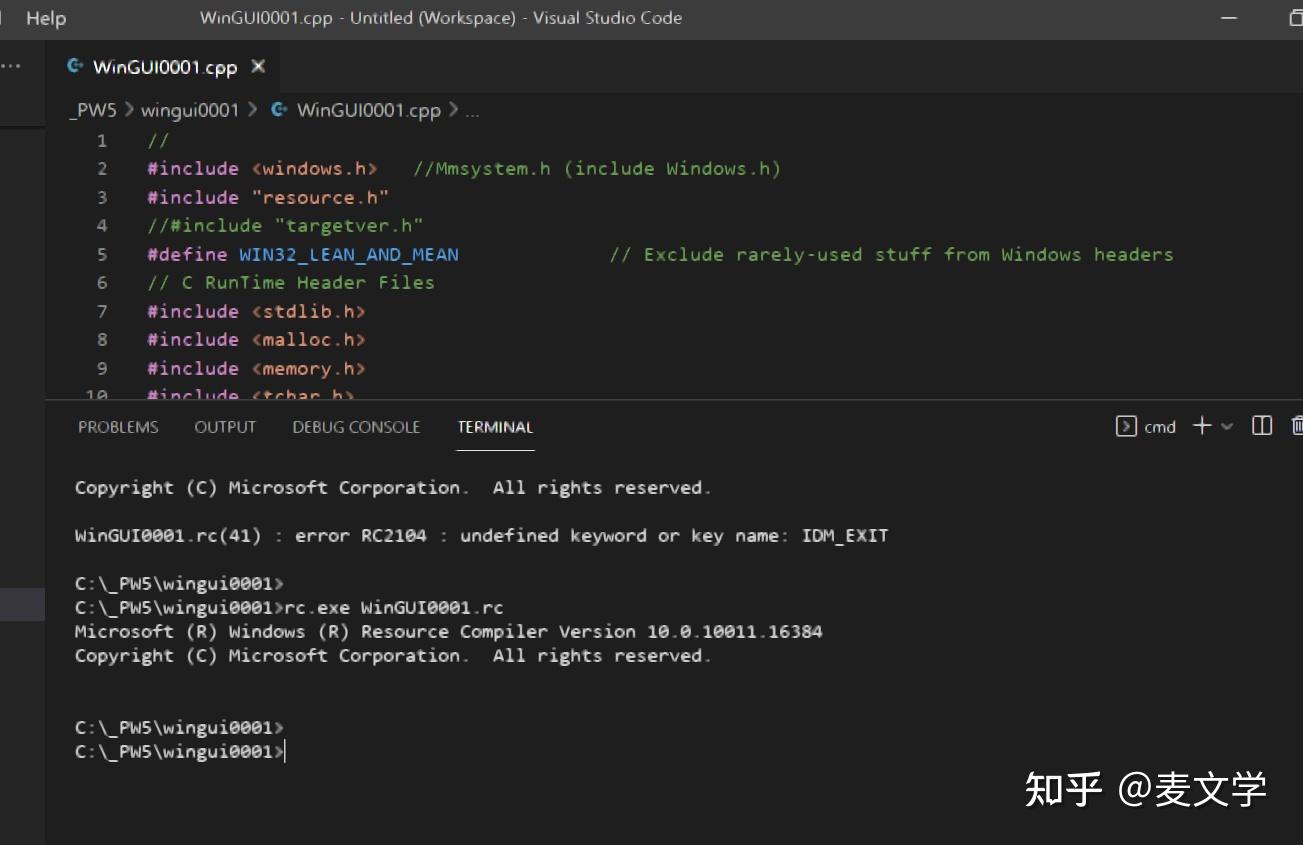The image size is (1303, 845).
Task: Open the PROBLEMS panel
Action: (x=118, y=426)
